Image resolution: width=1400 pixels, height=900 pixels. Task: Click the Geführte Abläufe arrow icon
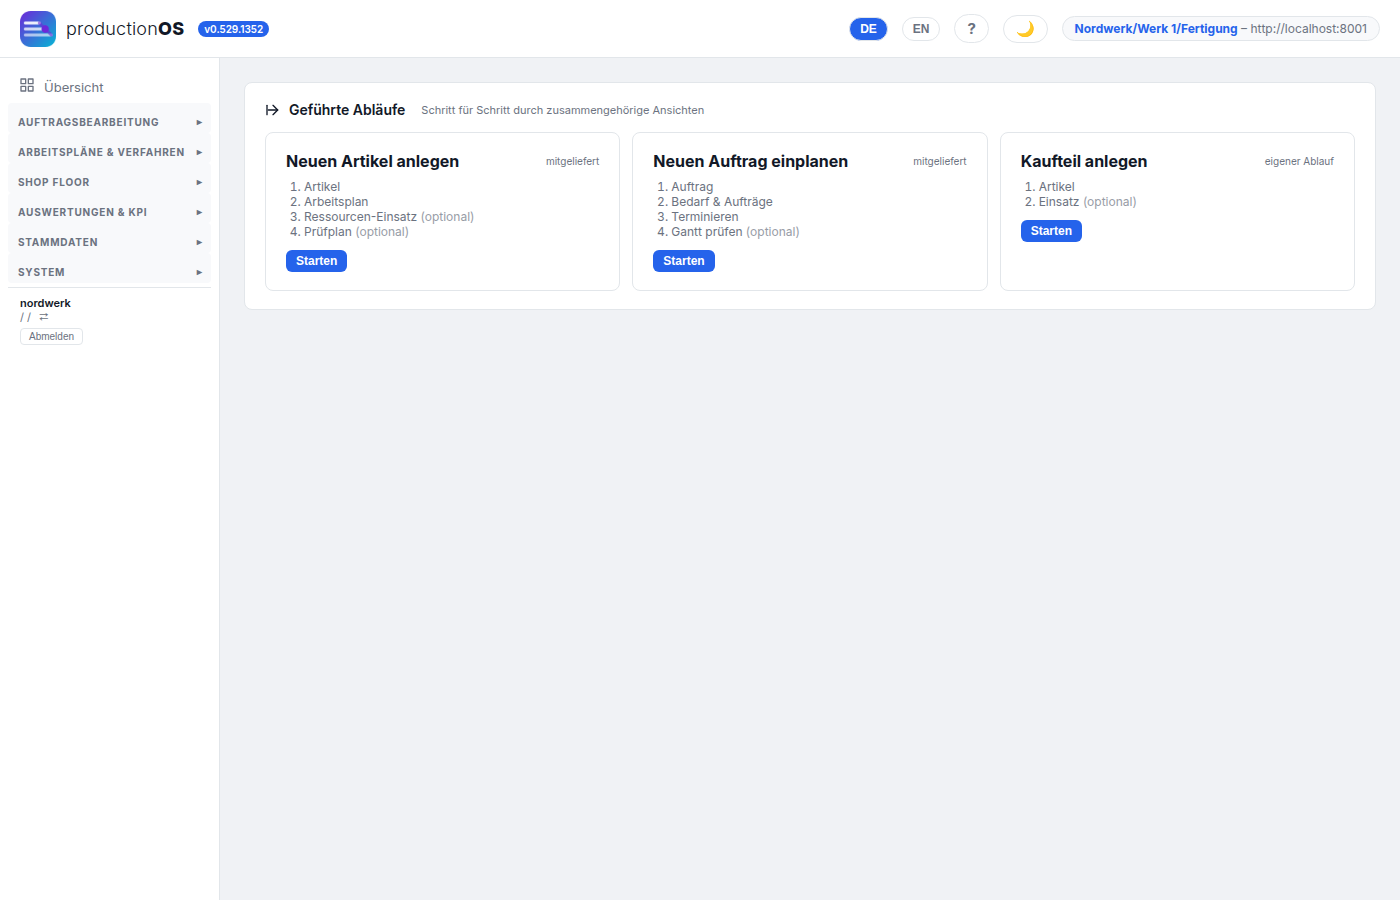coord(272,110)
